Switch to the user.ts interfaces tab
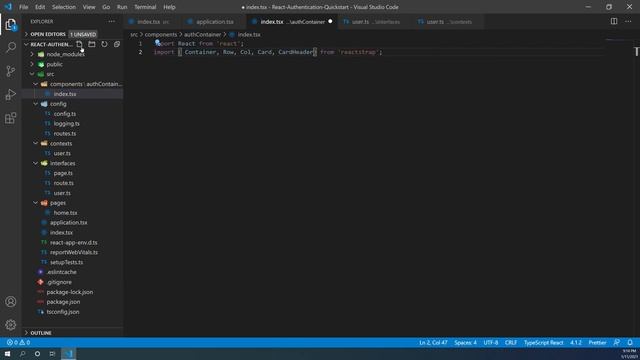 [375, 22]
